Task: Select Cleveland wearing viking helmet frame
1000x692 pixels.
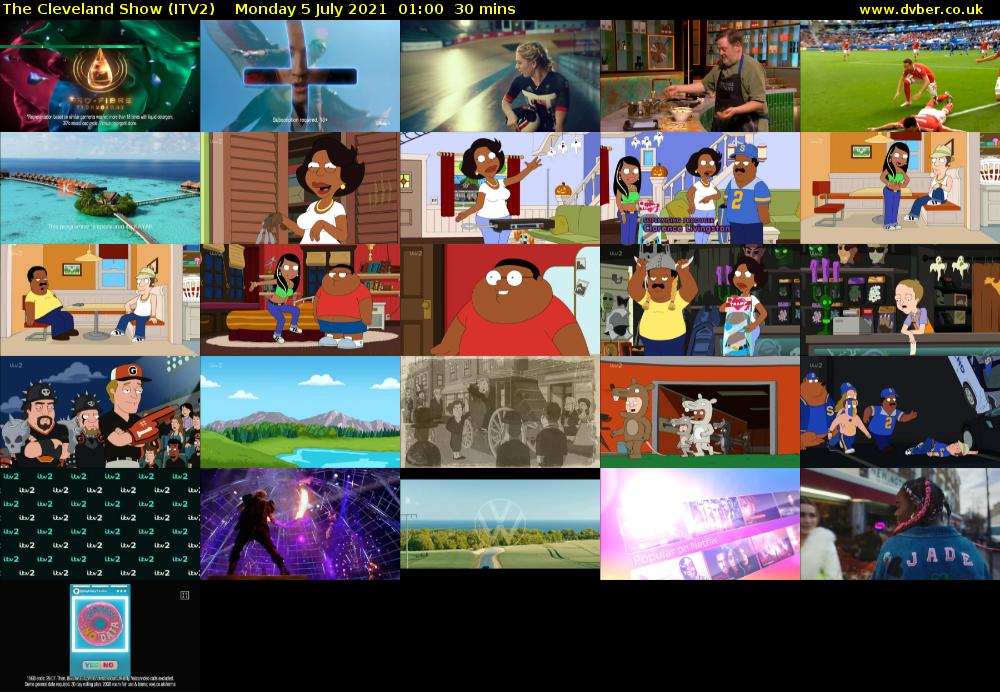Action: click(700, 300)
